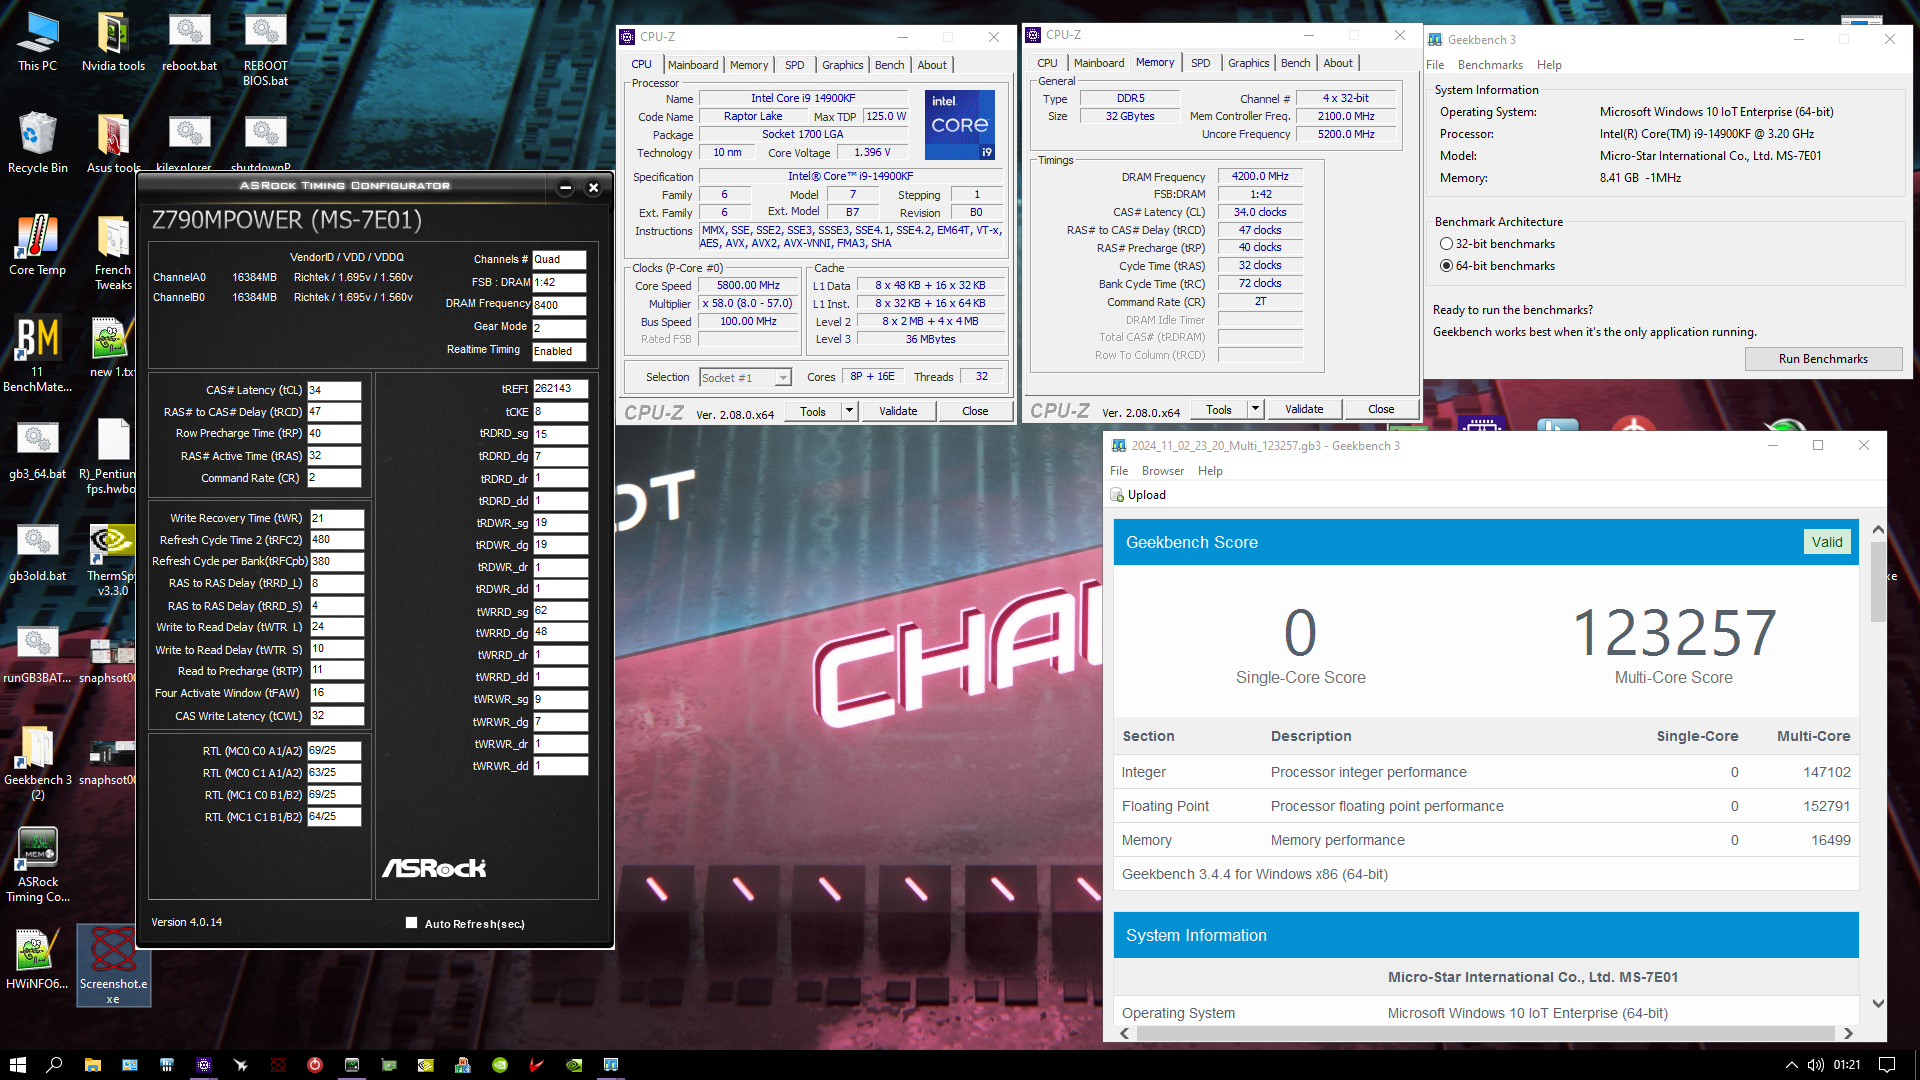1920x1080 pixels.
Task: Open the About tab in left CPU-Z
Action: [x=932, y=65]
